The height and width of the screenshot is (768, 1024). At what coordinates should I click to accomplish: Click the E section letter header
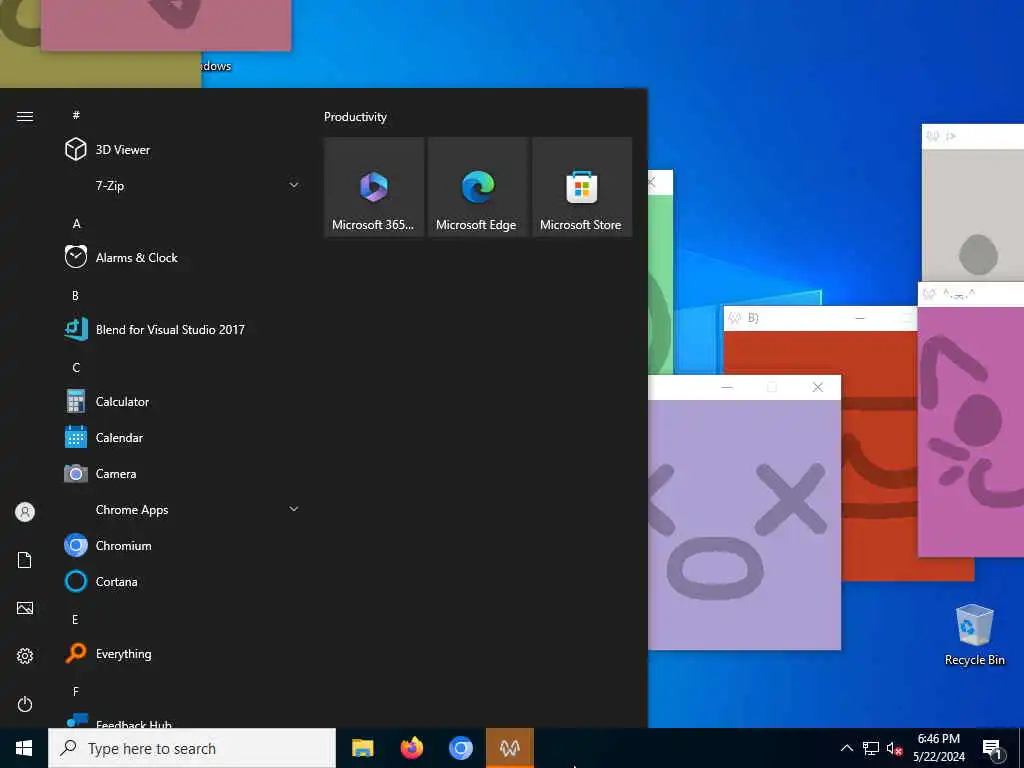coord(75,619)
